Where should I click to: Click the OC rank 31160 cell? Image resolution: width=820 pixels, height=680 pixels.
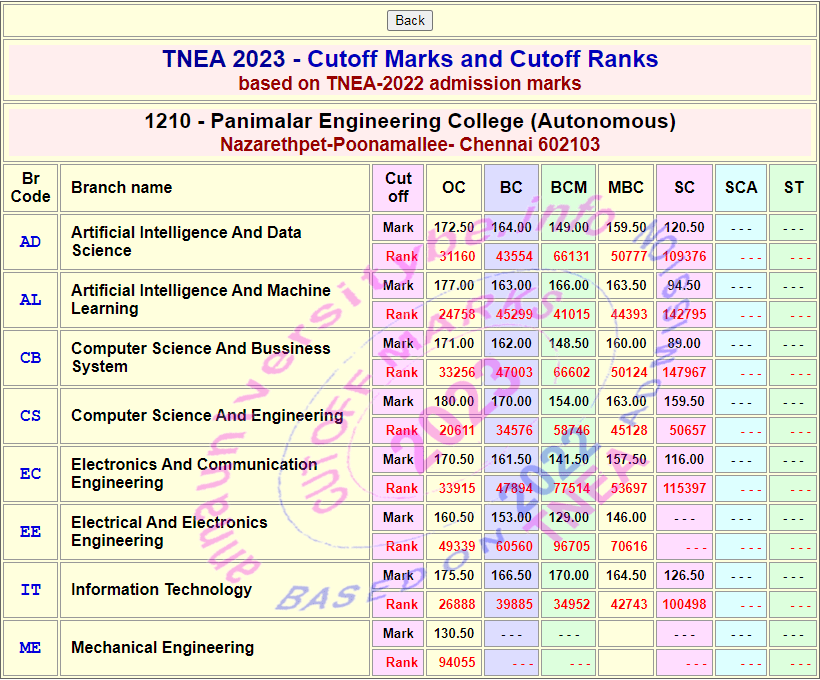tap(454, 256)
